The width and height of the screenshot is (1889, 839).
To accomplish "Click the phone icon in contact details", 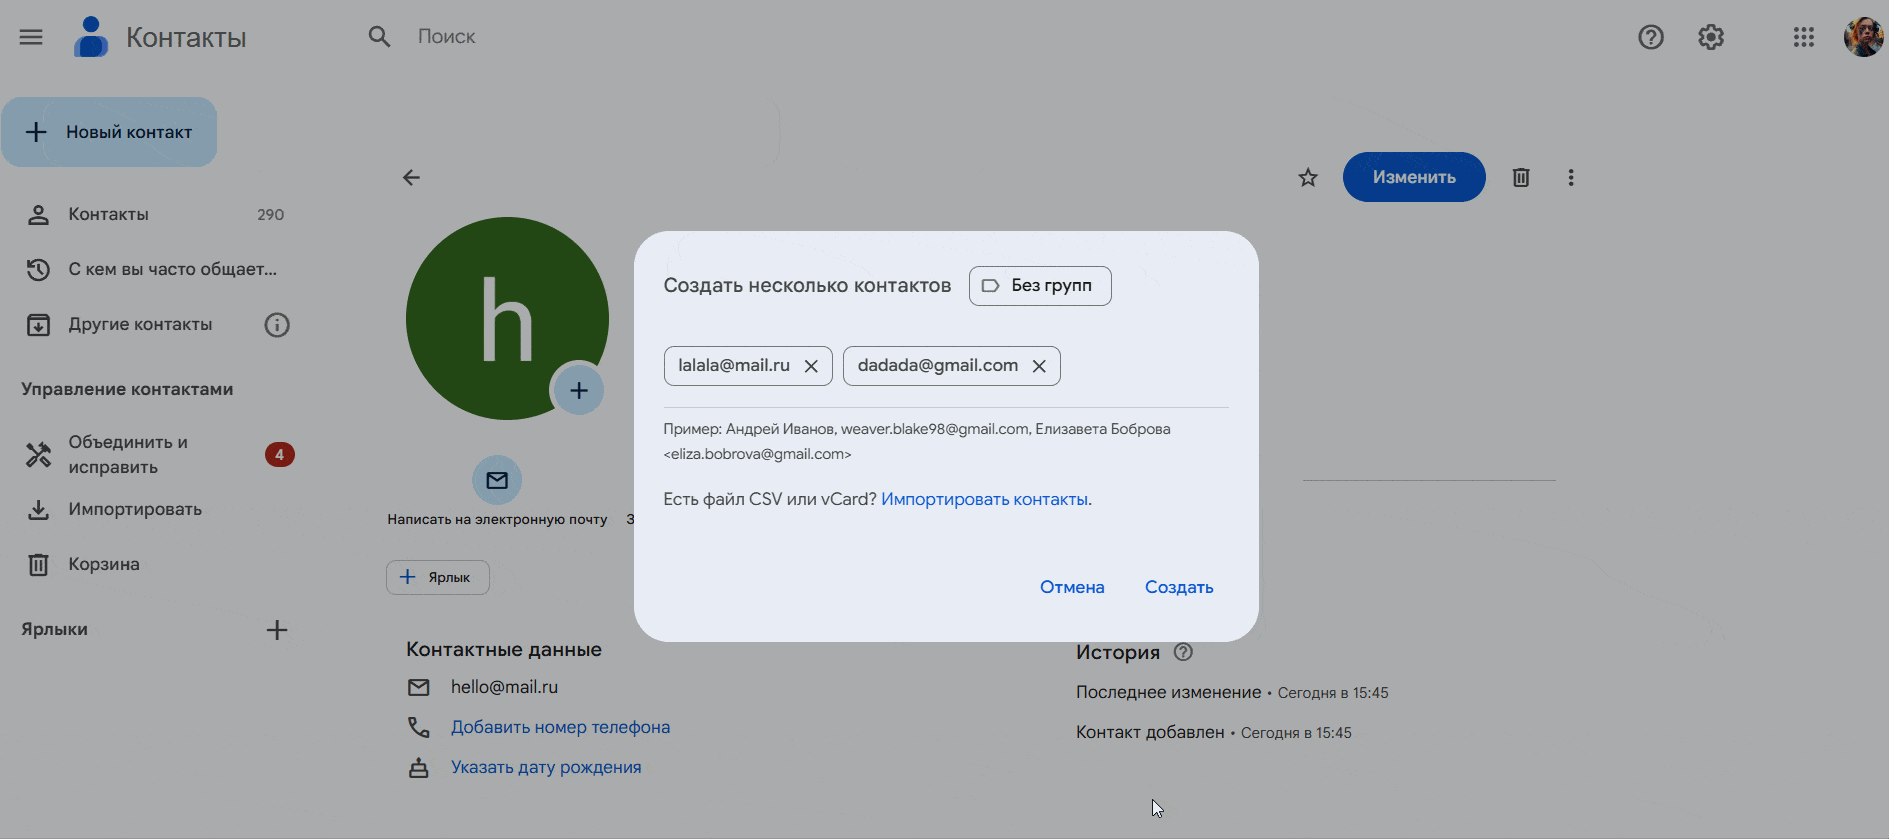I will point(419,727).
